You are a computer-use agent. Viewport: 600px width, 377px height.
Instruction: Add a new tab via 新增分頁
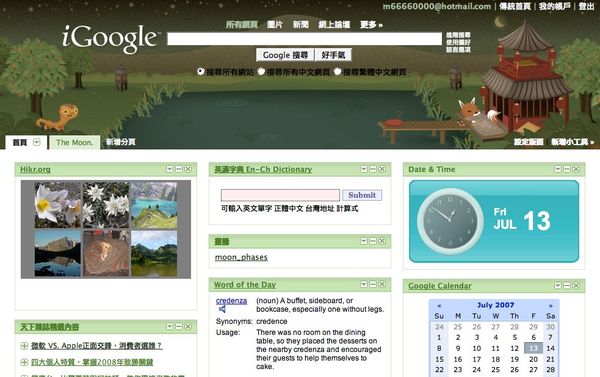click(121, 142)
